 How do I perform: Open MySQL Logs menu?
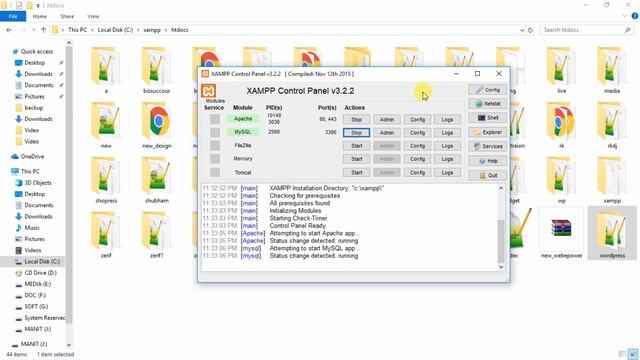(x=447, y=133)
